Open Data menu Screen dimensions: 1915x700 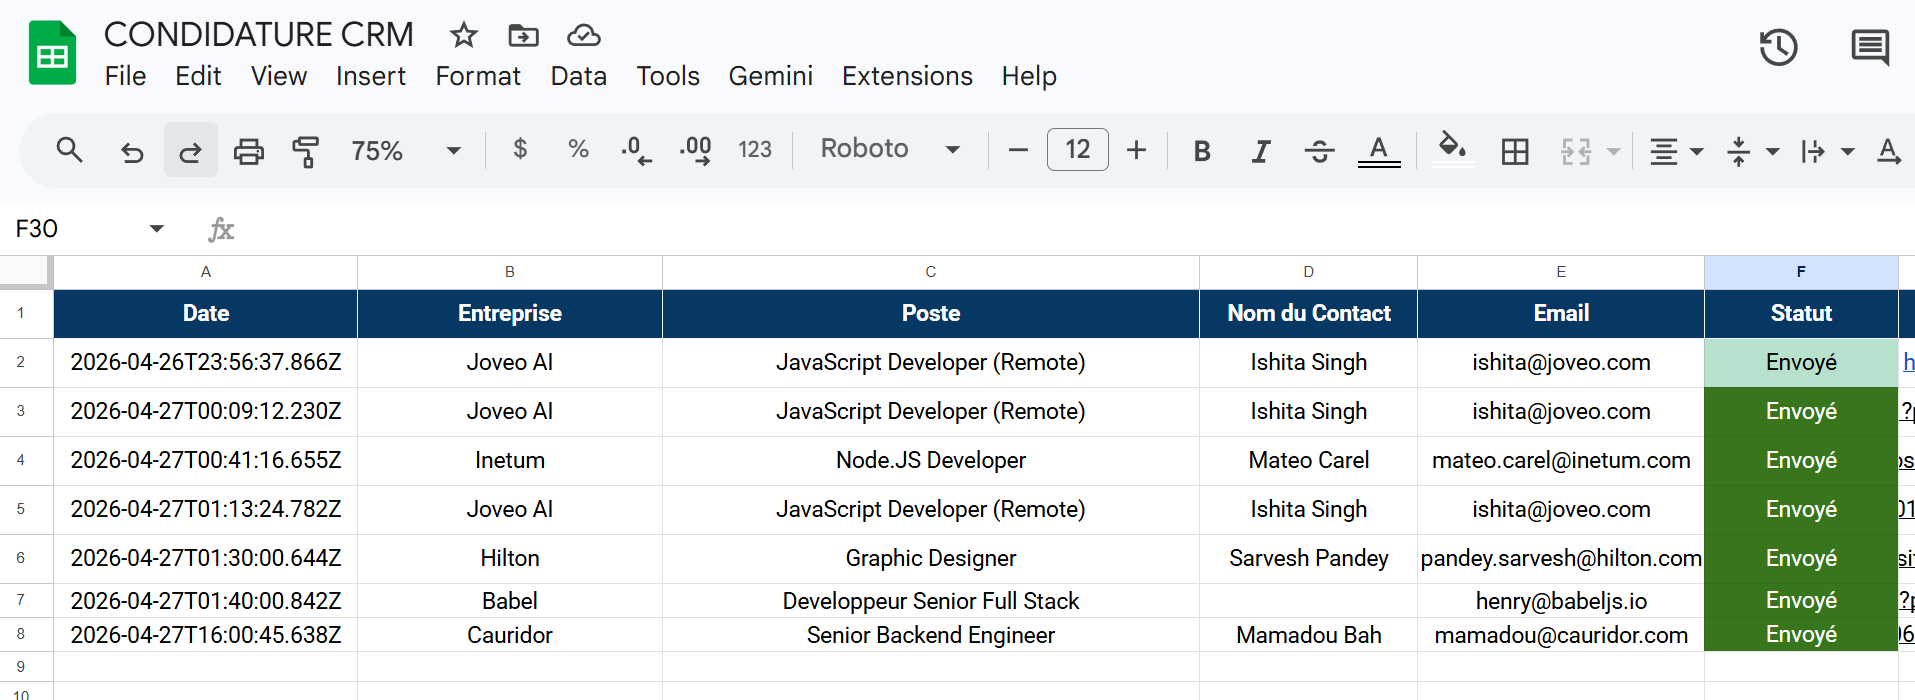(x=578, y=76)
